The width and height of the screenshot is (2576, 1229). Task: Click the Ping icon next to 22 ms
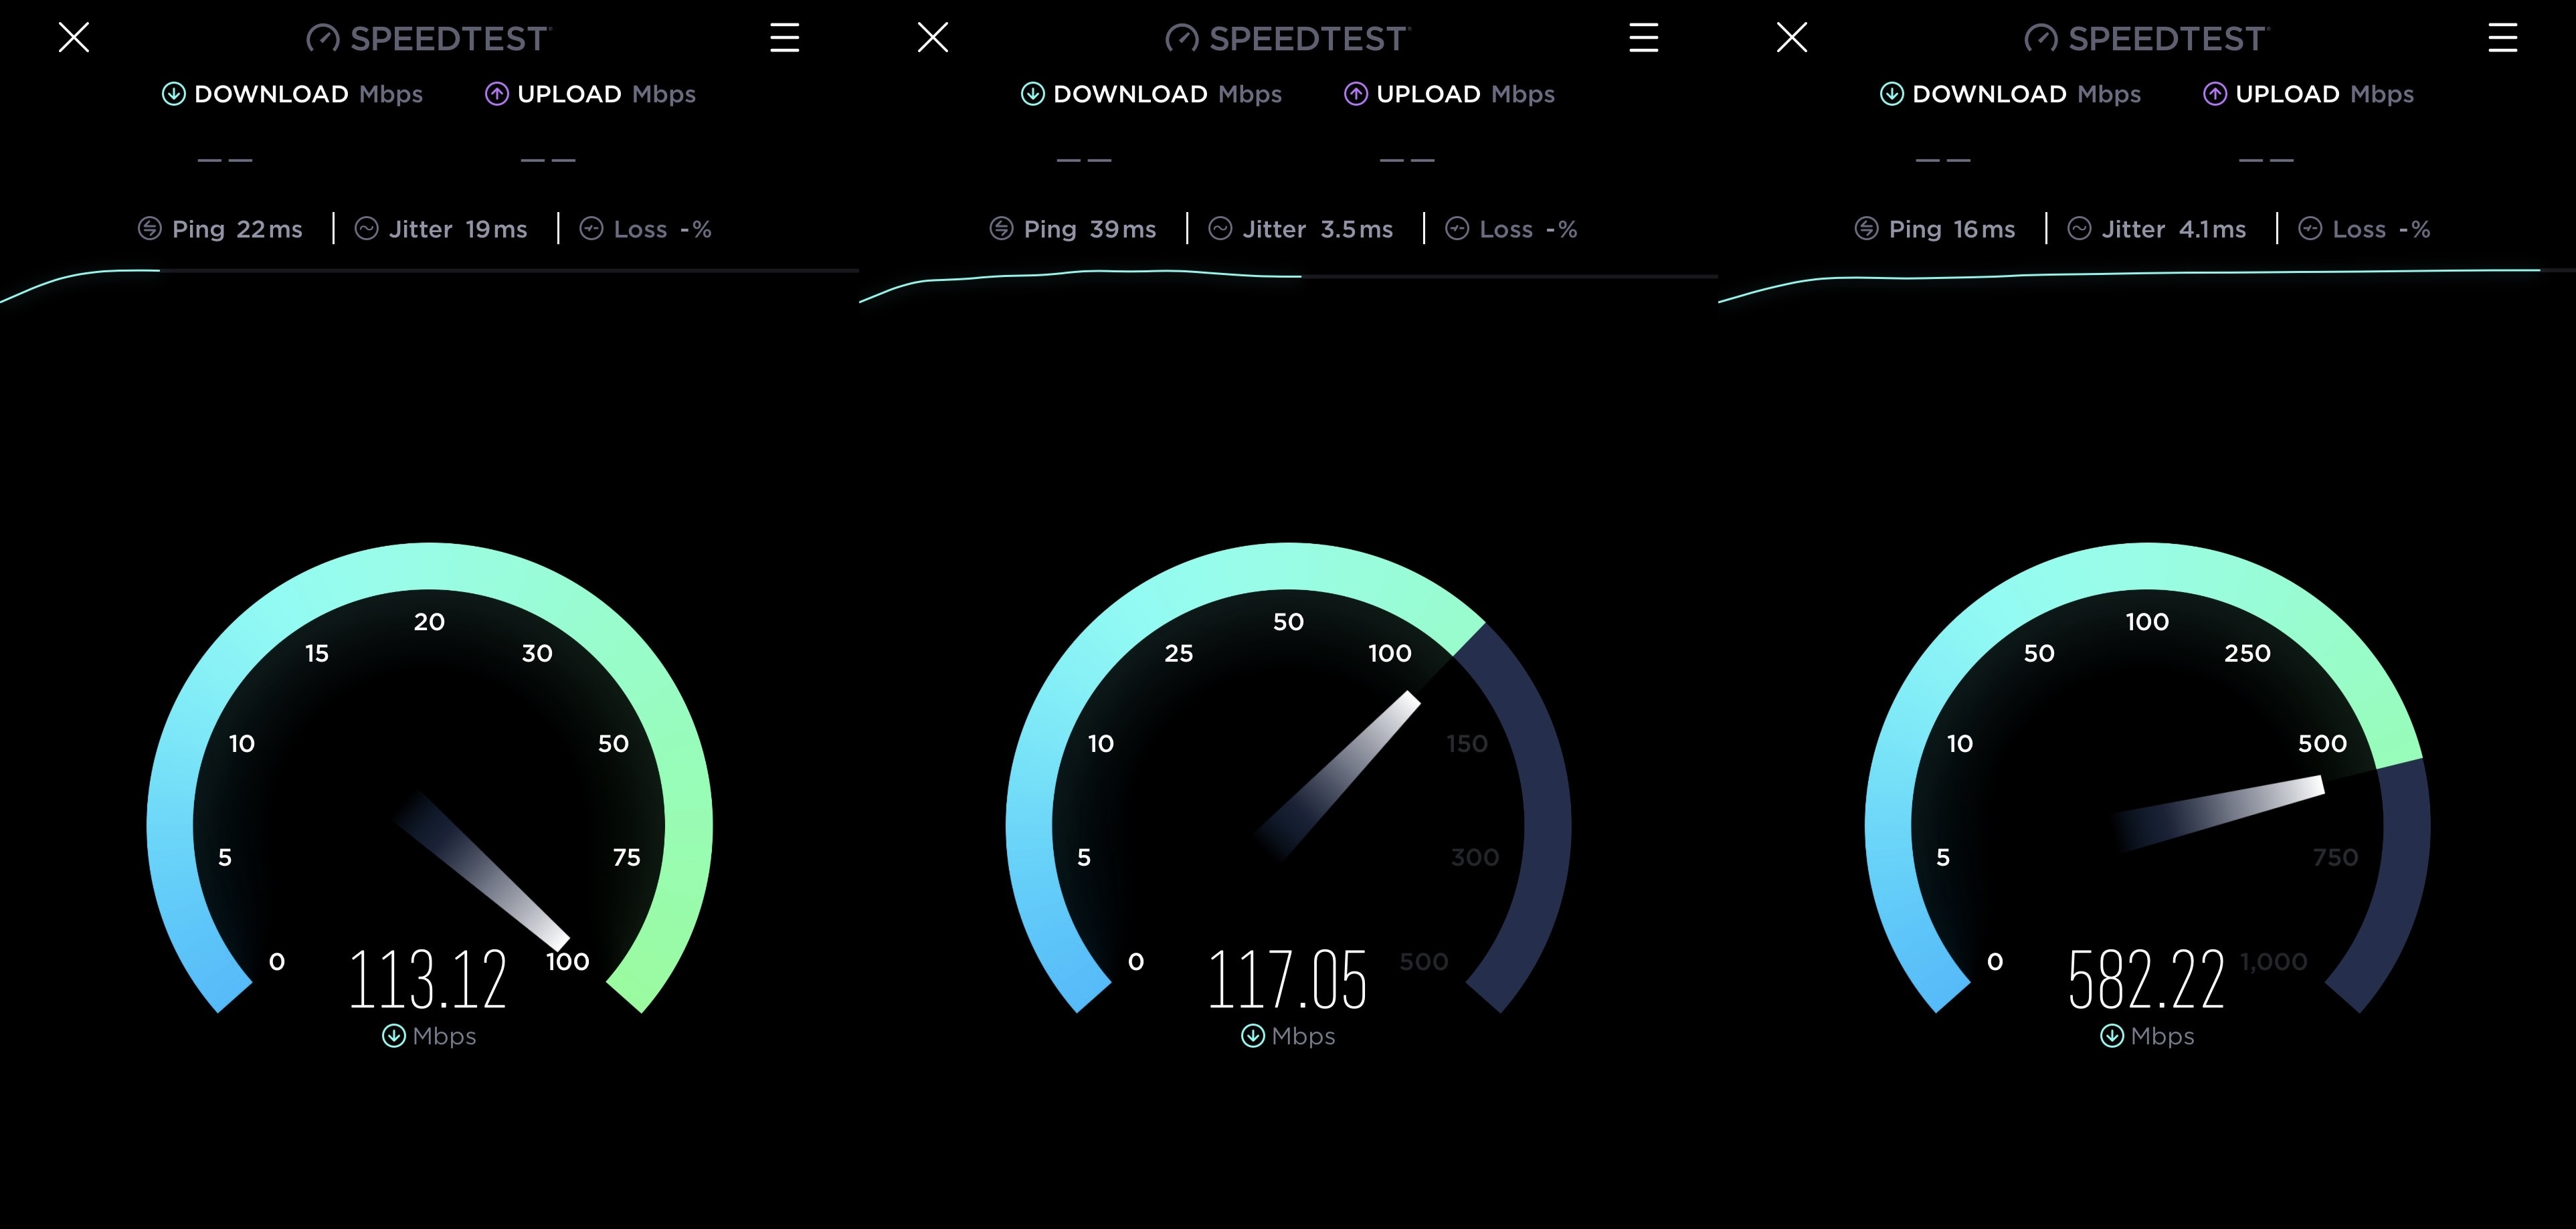coord(149,229)
